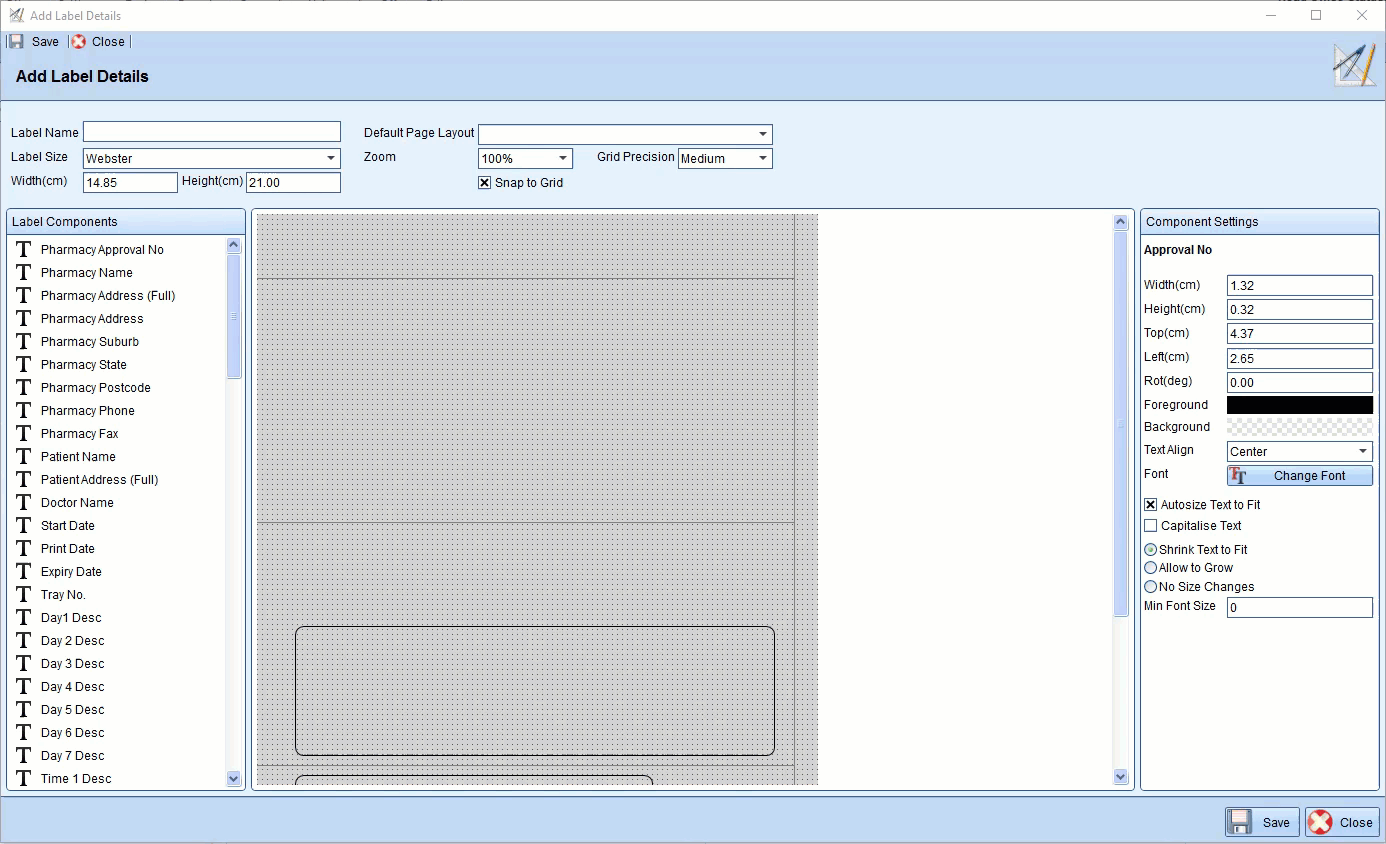Open the Label Size dropdown
Image resolution: width=1386 pixels, height=844 pixels.
pos(331,158)
